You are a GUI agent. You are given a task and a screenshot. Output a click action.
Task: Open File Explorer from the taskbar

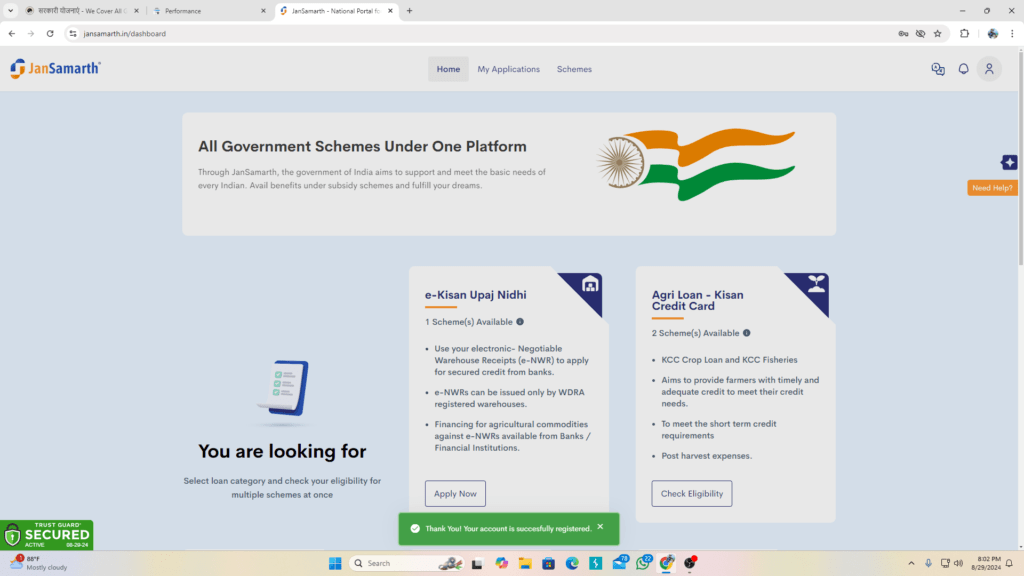coord(525,563)
